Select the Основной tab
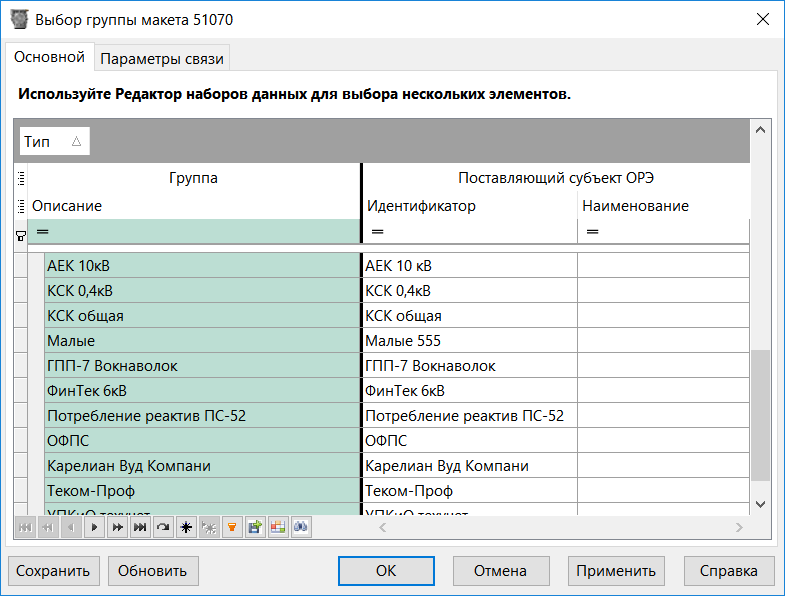 (x=50, y=57)
